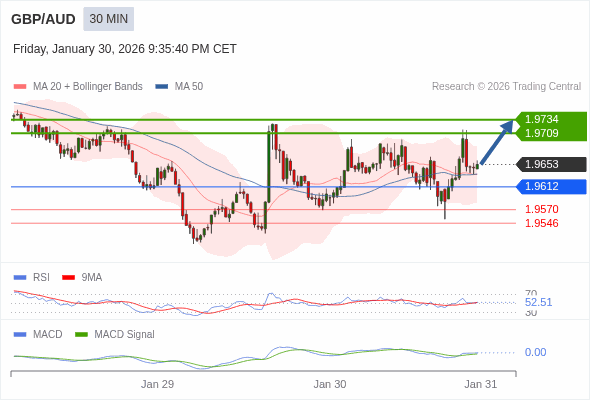Click the Jan 30 axis label
This screenshot has width=590, height=400.
point(330,384)
